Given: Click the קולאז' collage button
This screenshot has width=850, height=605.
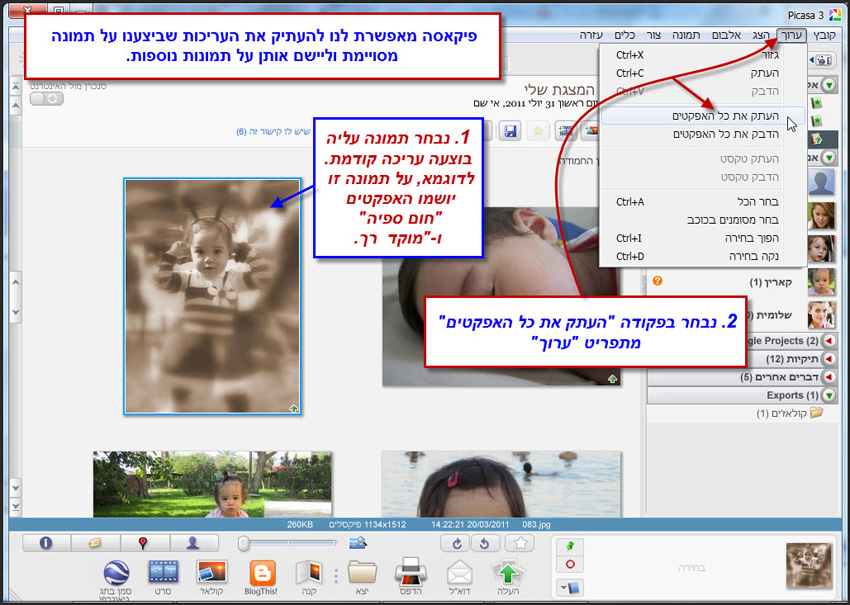Looking at the screenshot, I should point(212,577).
